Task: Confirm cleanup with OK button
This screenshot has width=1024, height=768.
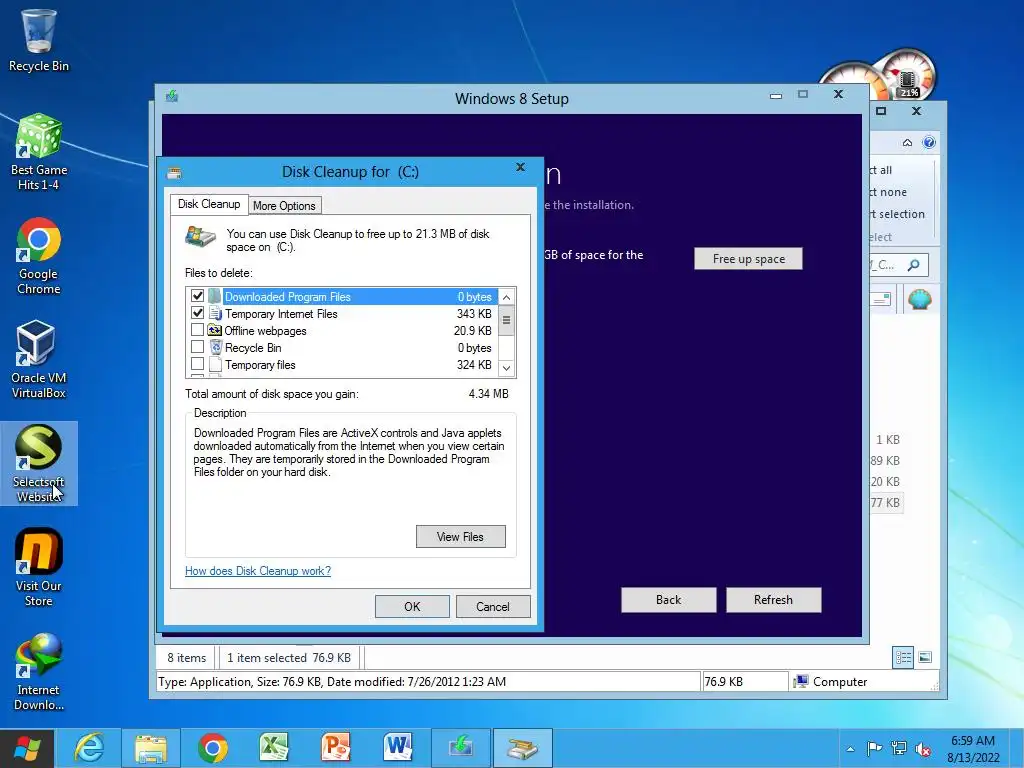Action: click(412, 607)
